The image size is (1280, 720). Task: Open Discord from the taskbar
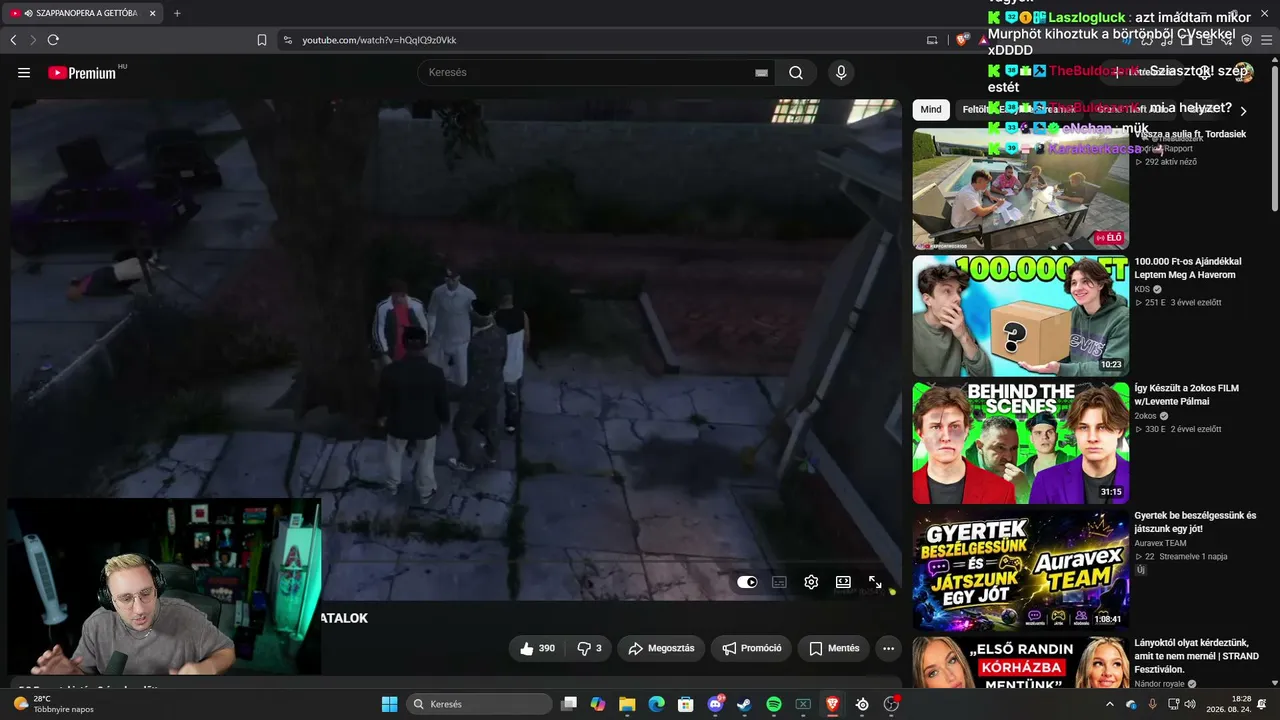(715, 704)
